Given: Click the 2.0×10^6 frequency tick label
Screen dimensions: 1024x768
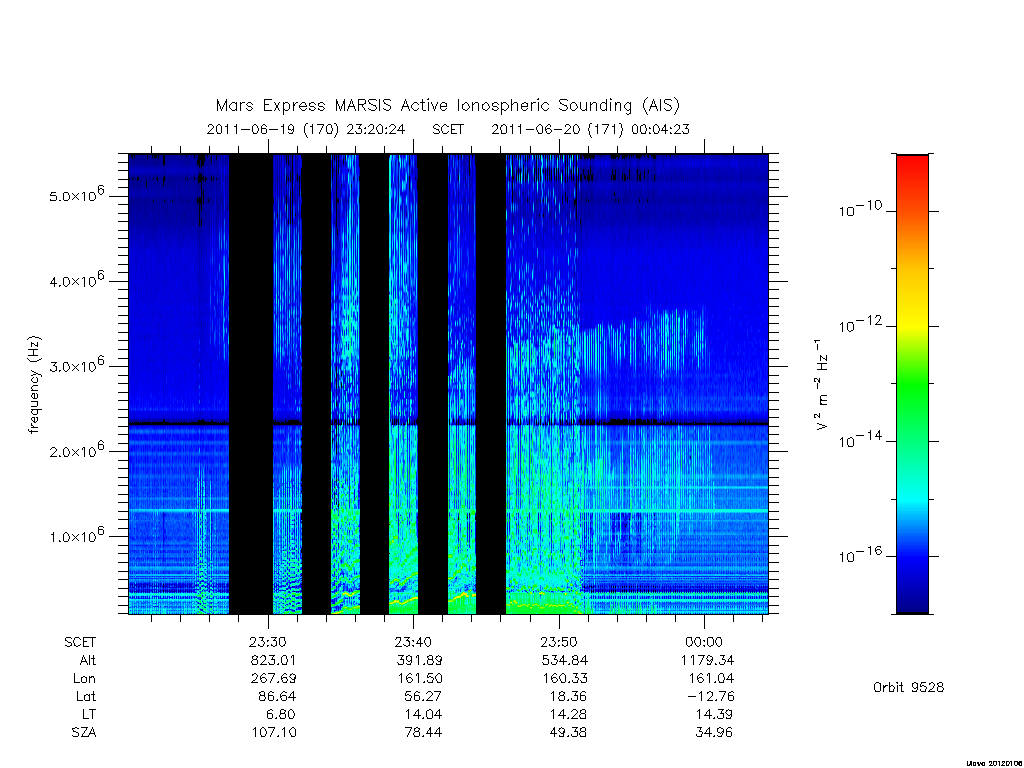Looking at the screenshot, I should [76, 449].
